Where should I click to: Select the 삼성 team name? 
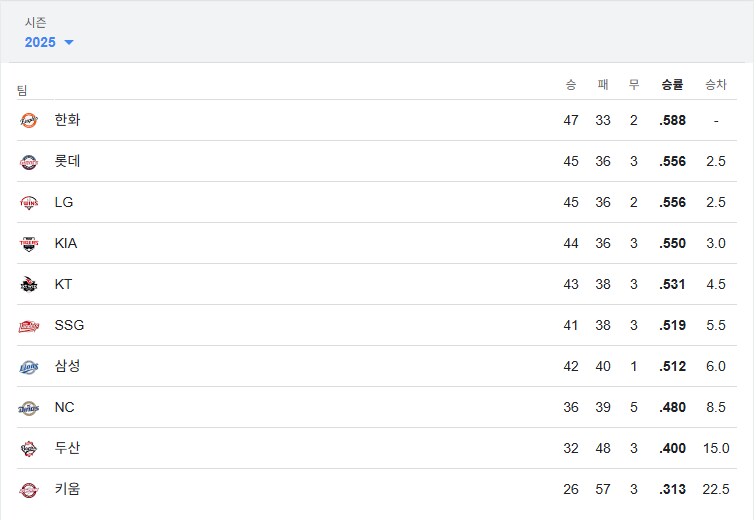[68, 366]
